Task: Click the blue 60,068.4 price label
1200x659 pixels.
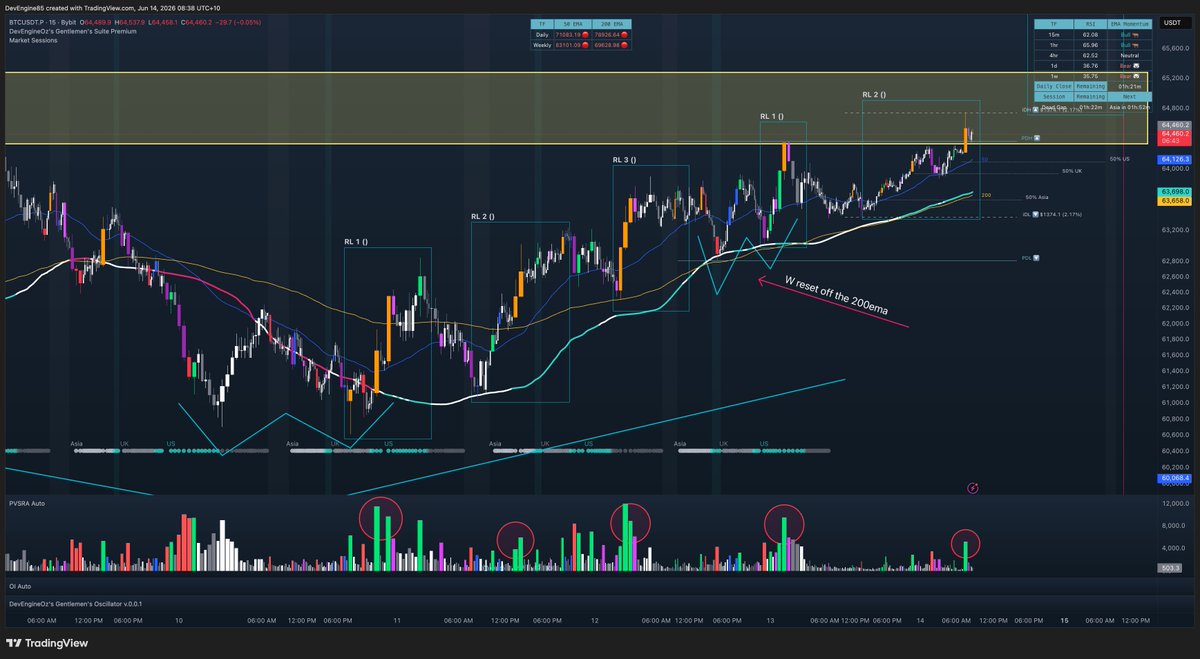Action: point(1174,478)
